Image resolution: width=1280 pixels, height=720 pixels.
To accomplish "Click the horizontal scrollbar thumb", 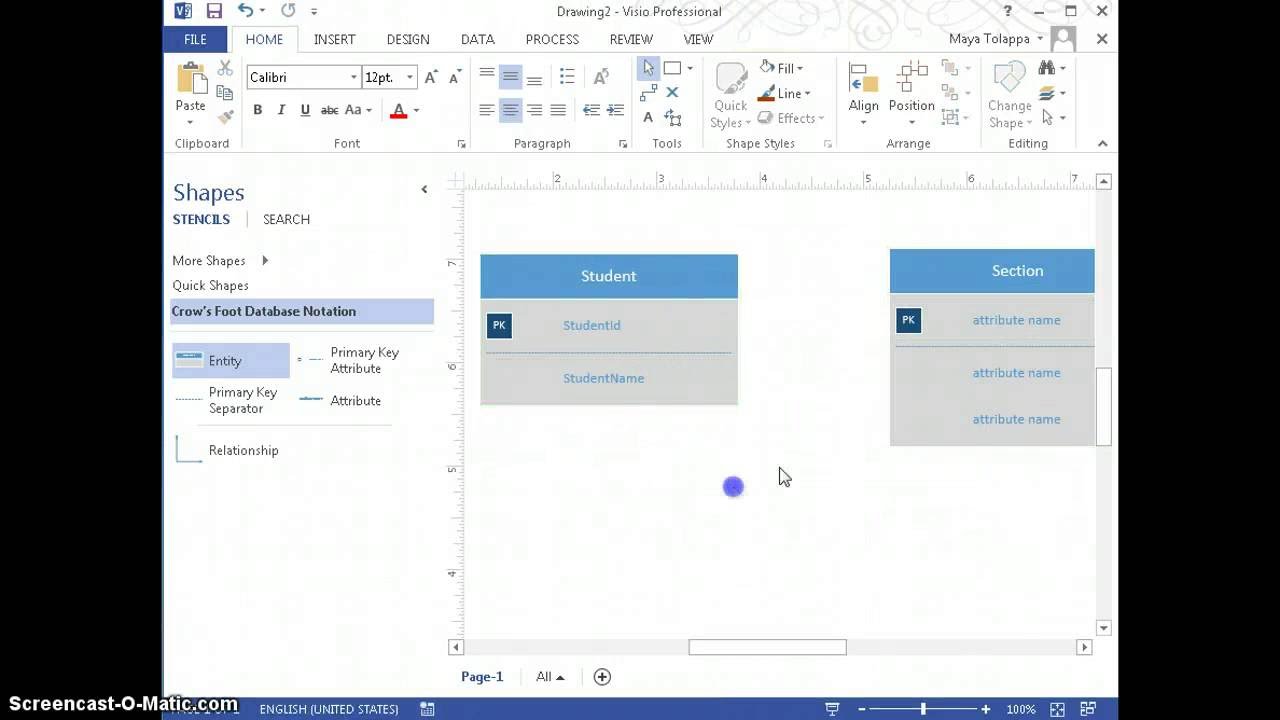I will (x=767, y=647).
